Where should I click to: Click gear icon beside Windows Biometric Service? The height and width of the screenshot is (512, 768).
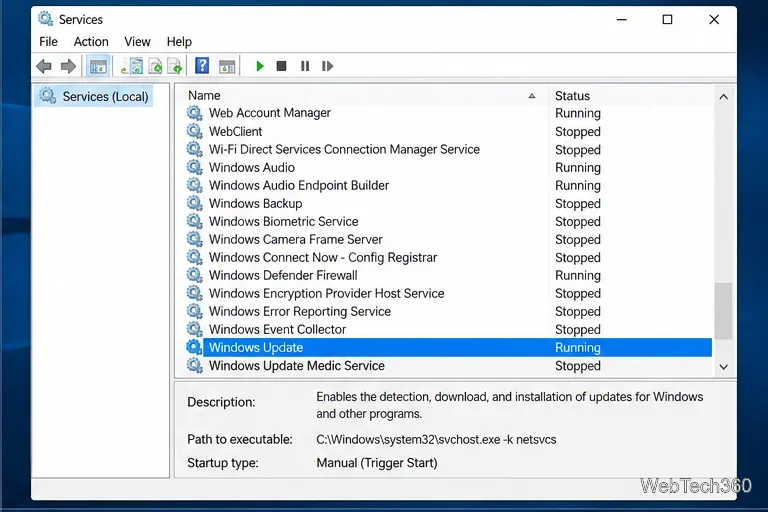coord(194,221)
